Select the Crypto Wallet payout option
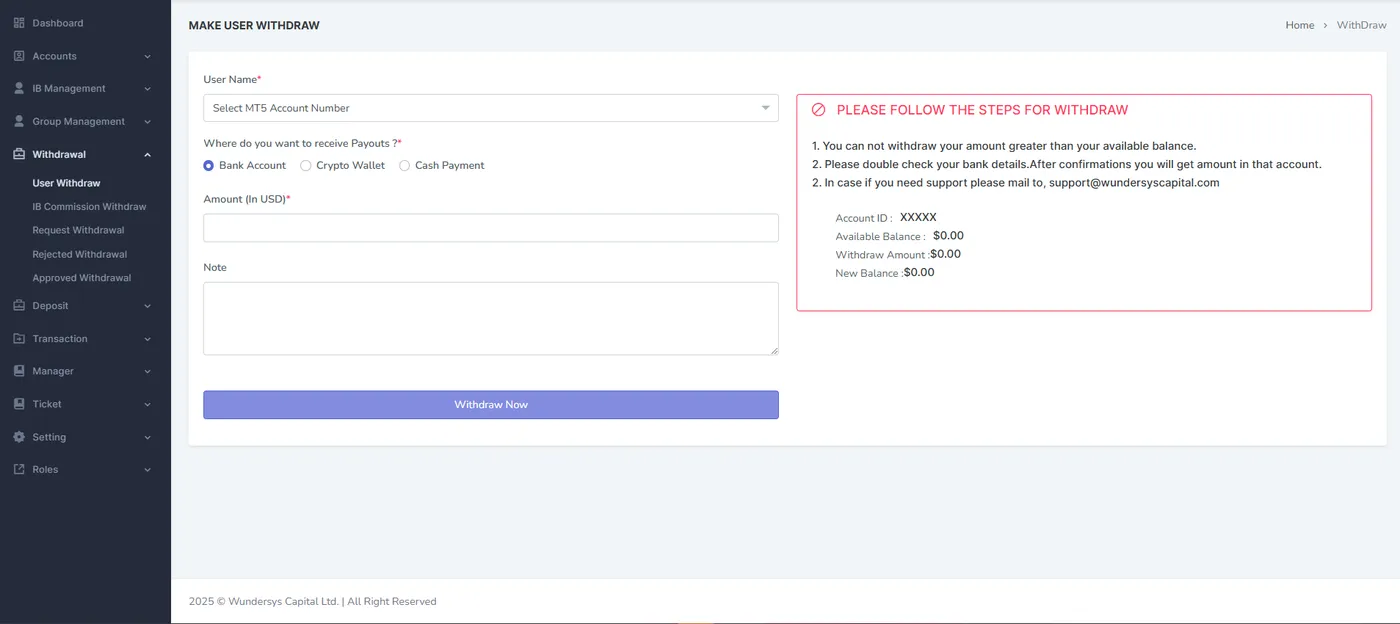The image size is (1400, 624). [306, 165]
